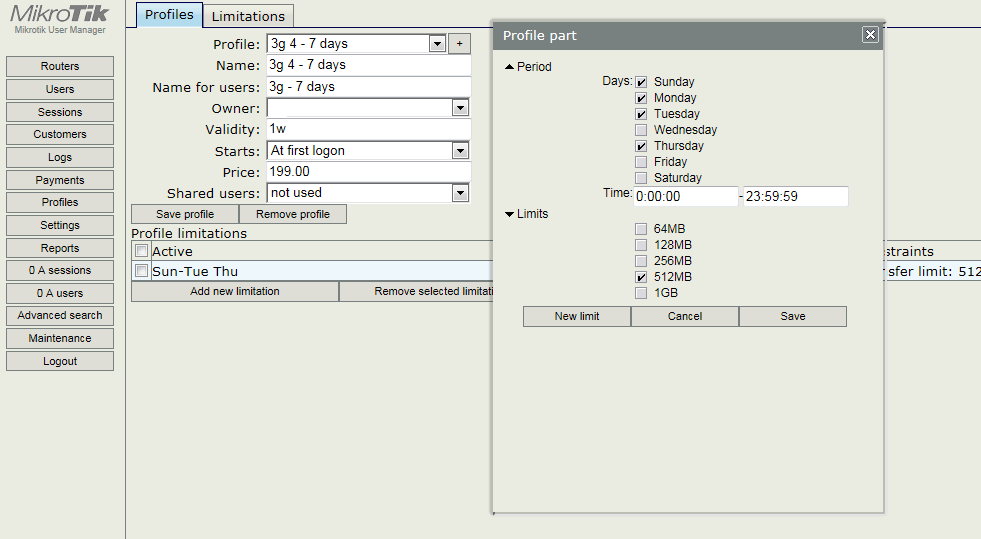Viewport: 981px width, 539px height.
Task: Click Remove selected limitations button
Action: point(416,291)
